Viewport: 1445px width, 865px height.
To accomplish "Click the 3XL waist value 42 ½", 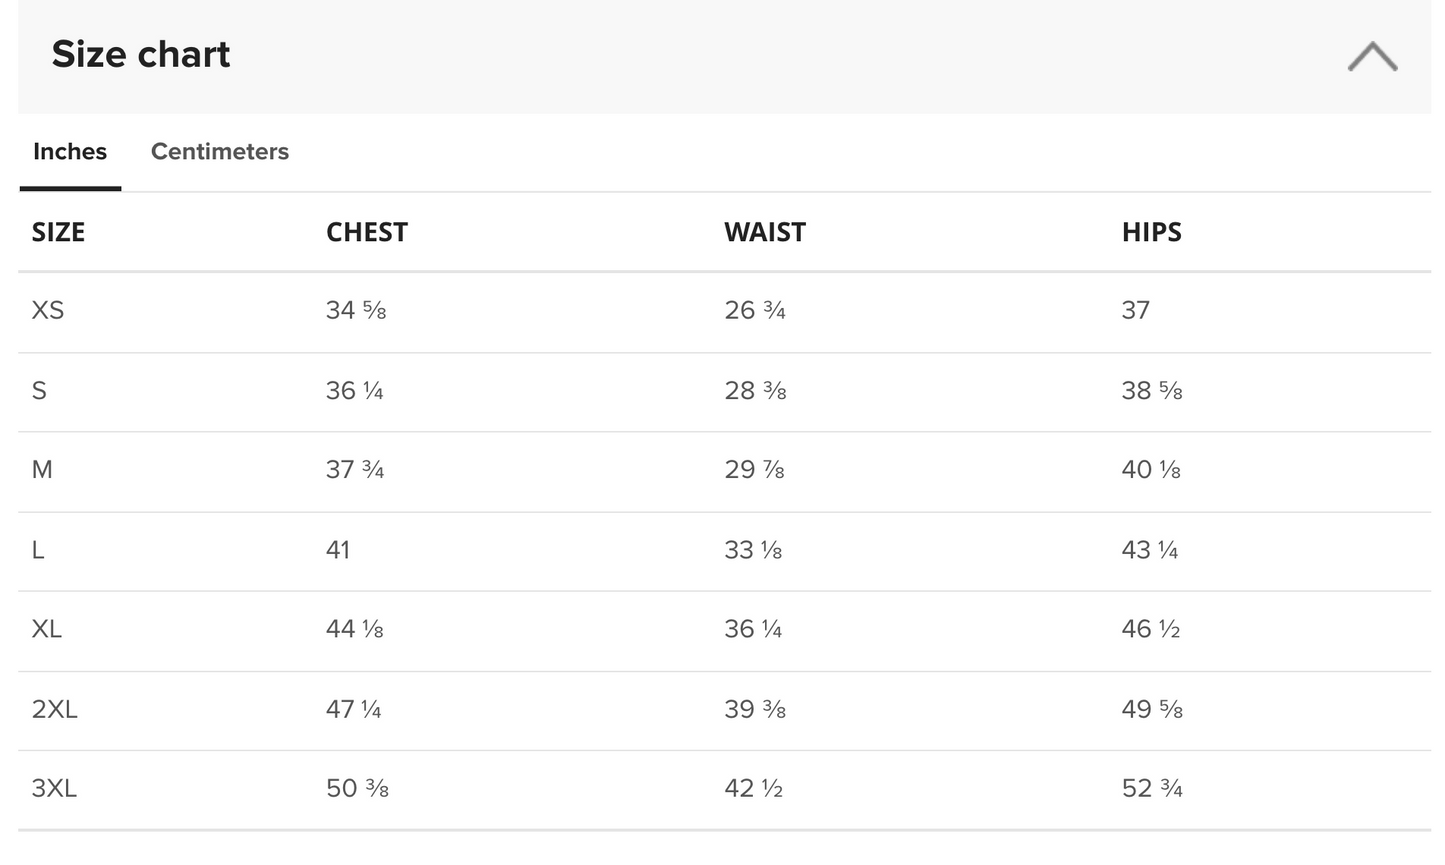I will pyautogui.click(x=753, y=788).
